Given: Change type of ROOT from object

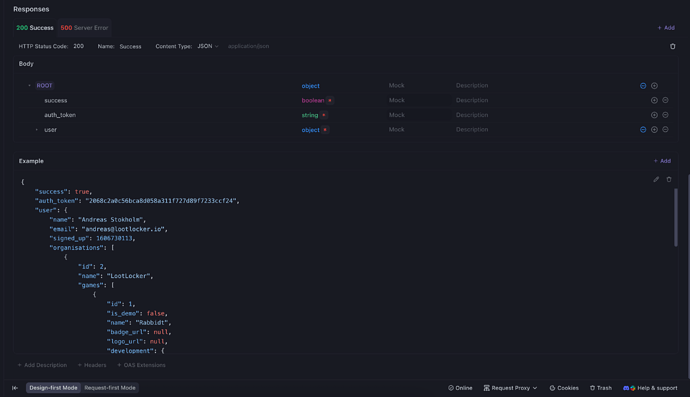Looking at the screenshot, I should tap(311, 86).
